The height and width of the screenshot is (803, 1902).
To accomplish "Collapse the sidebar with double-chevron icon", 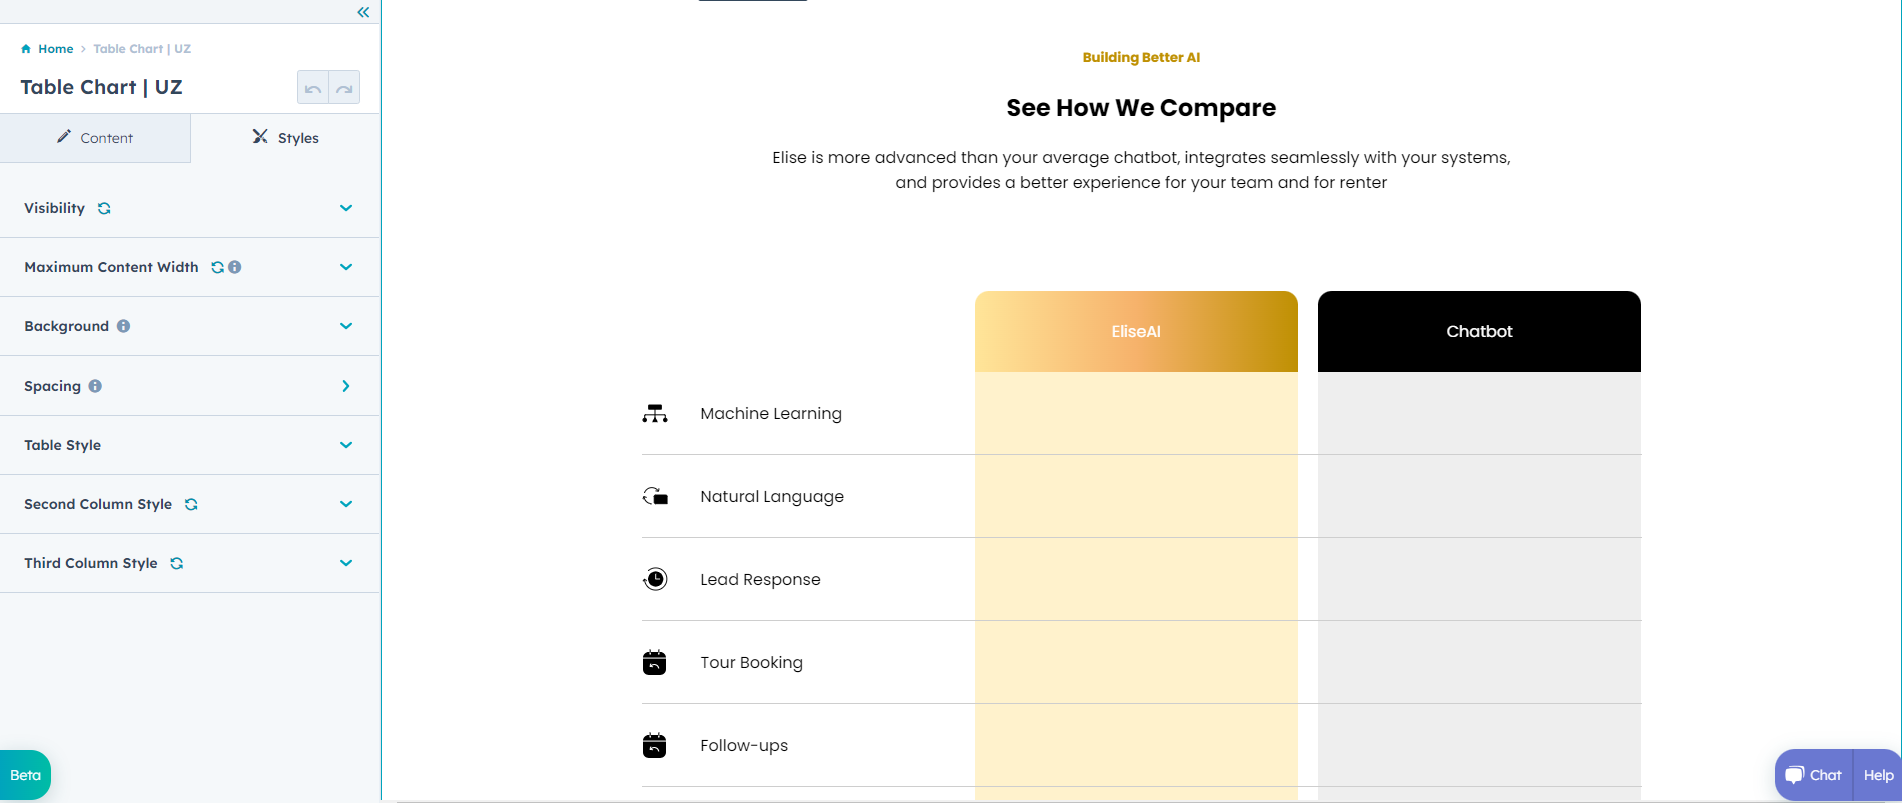I will (x=363, y=12).
